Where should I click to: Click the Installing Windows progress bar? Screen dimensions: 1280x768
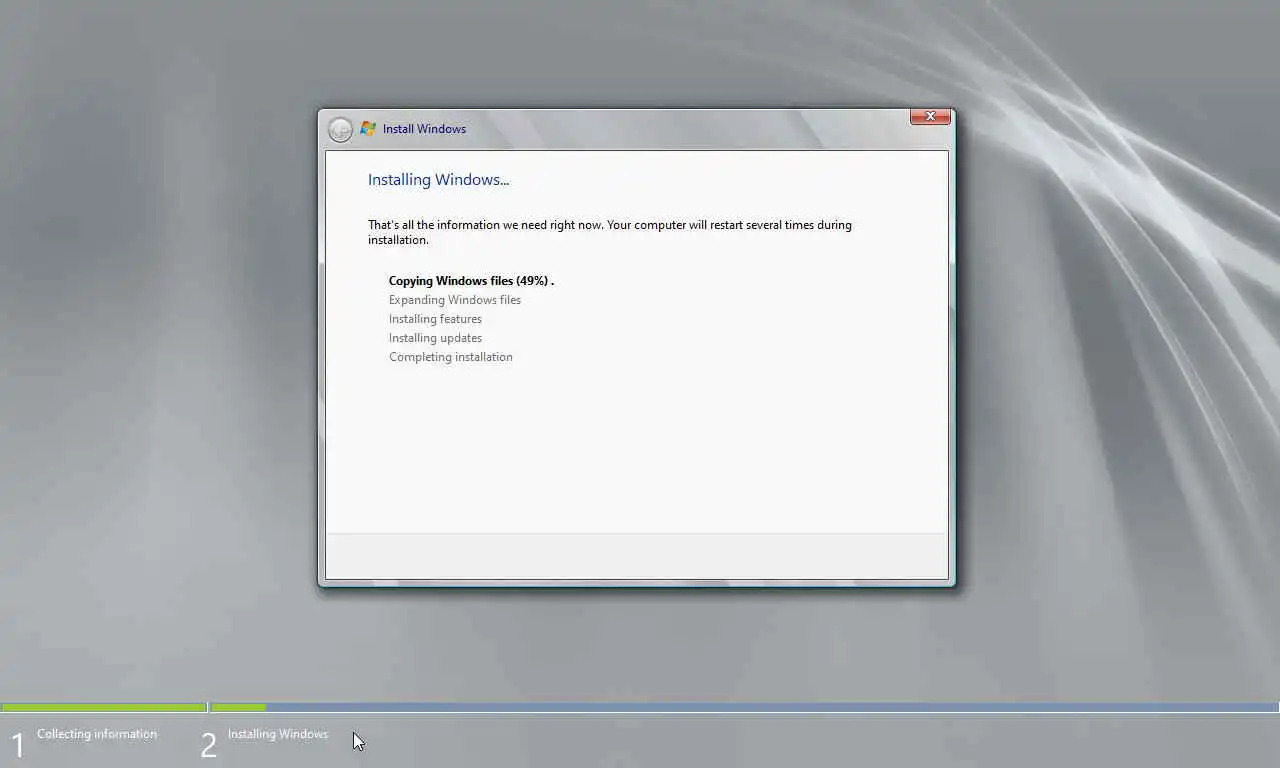point(744,707)
